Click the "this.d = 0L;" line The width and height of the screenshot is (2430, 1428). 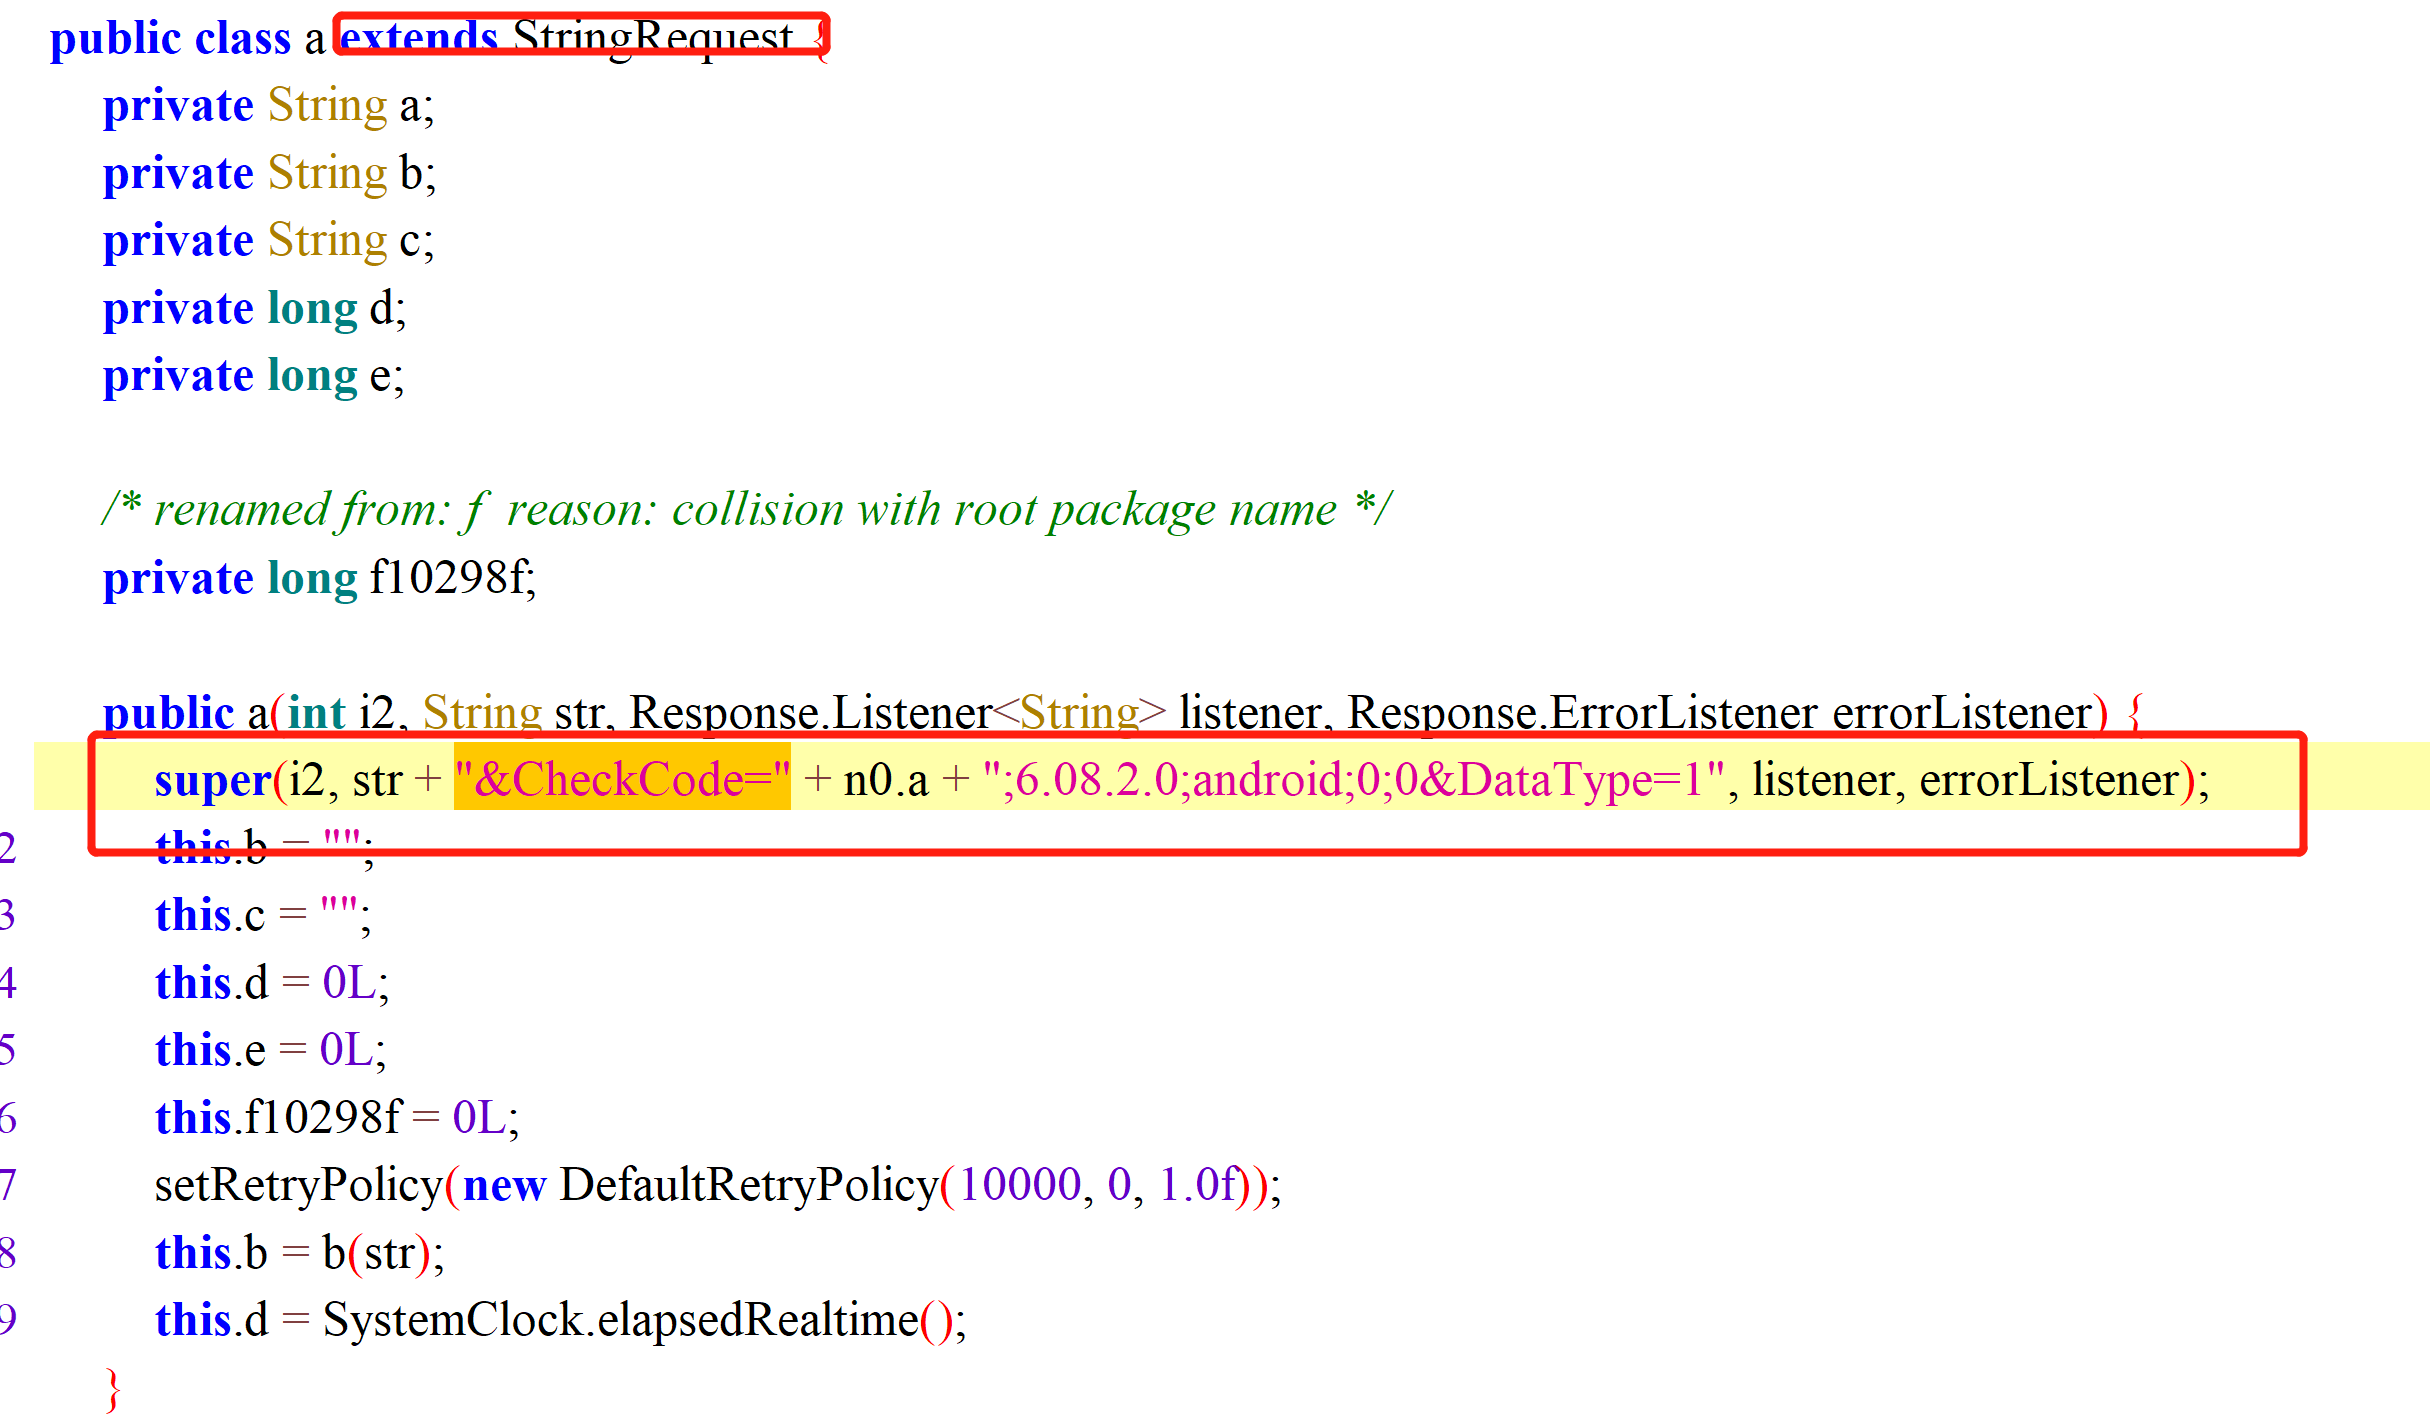click(272, 983)
